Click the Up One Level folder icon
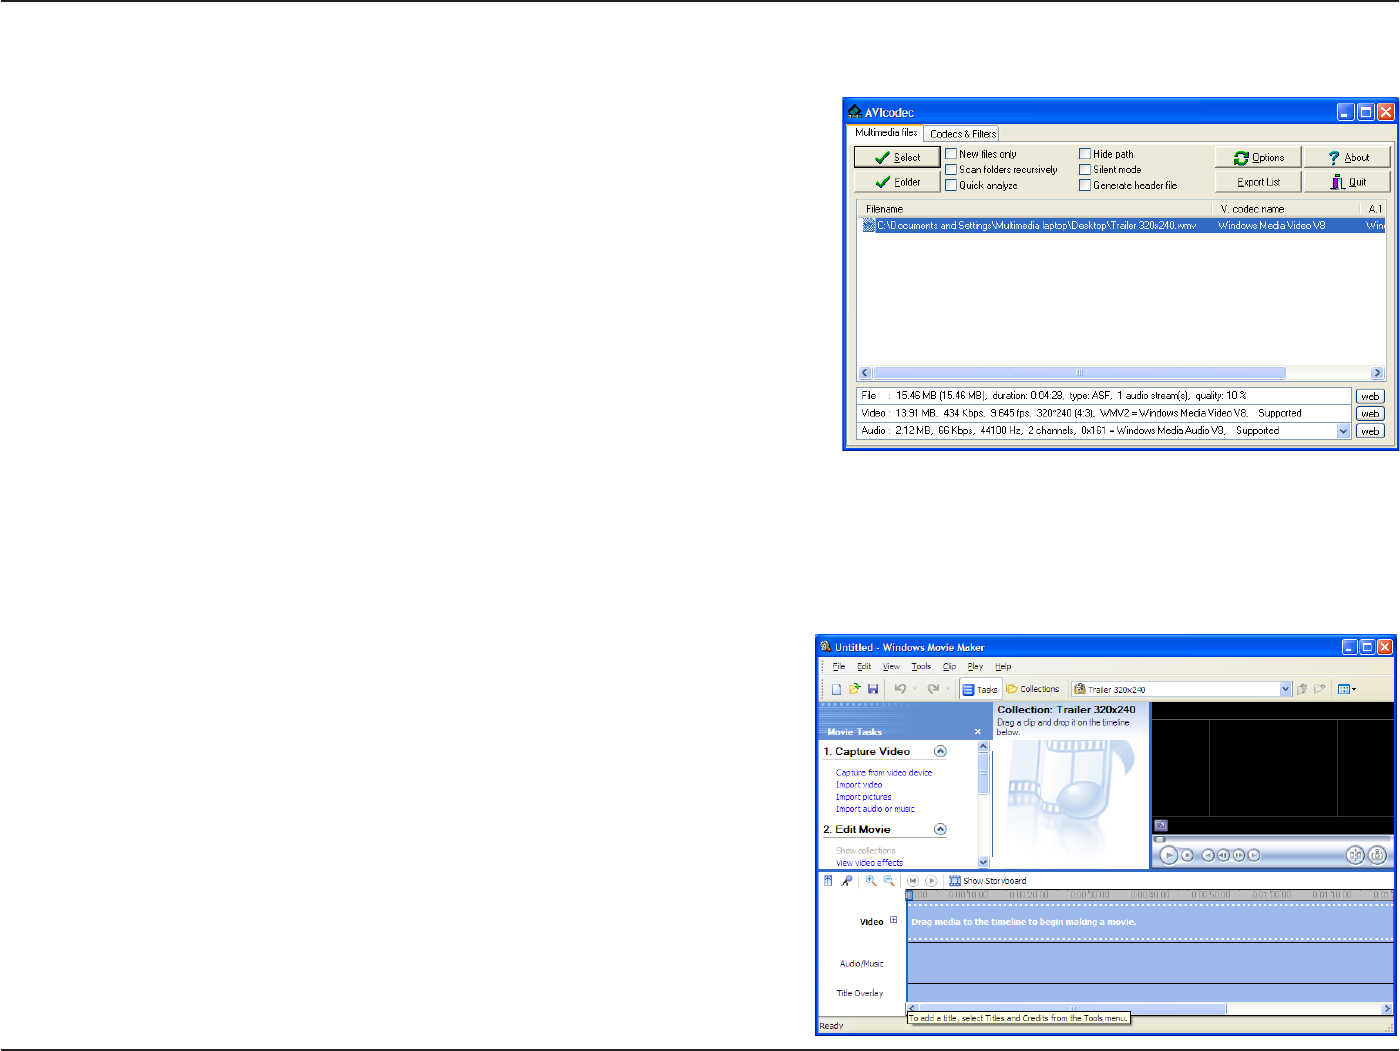1400x1051 pixels. click(1302, 689)
